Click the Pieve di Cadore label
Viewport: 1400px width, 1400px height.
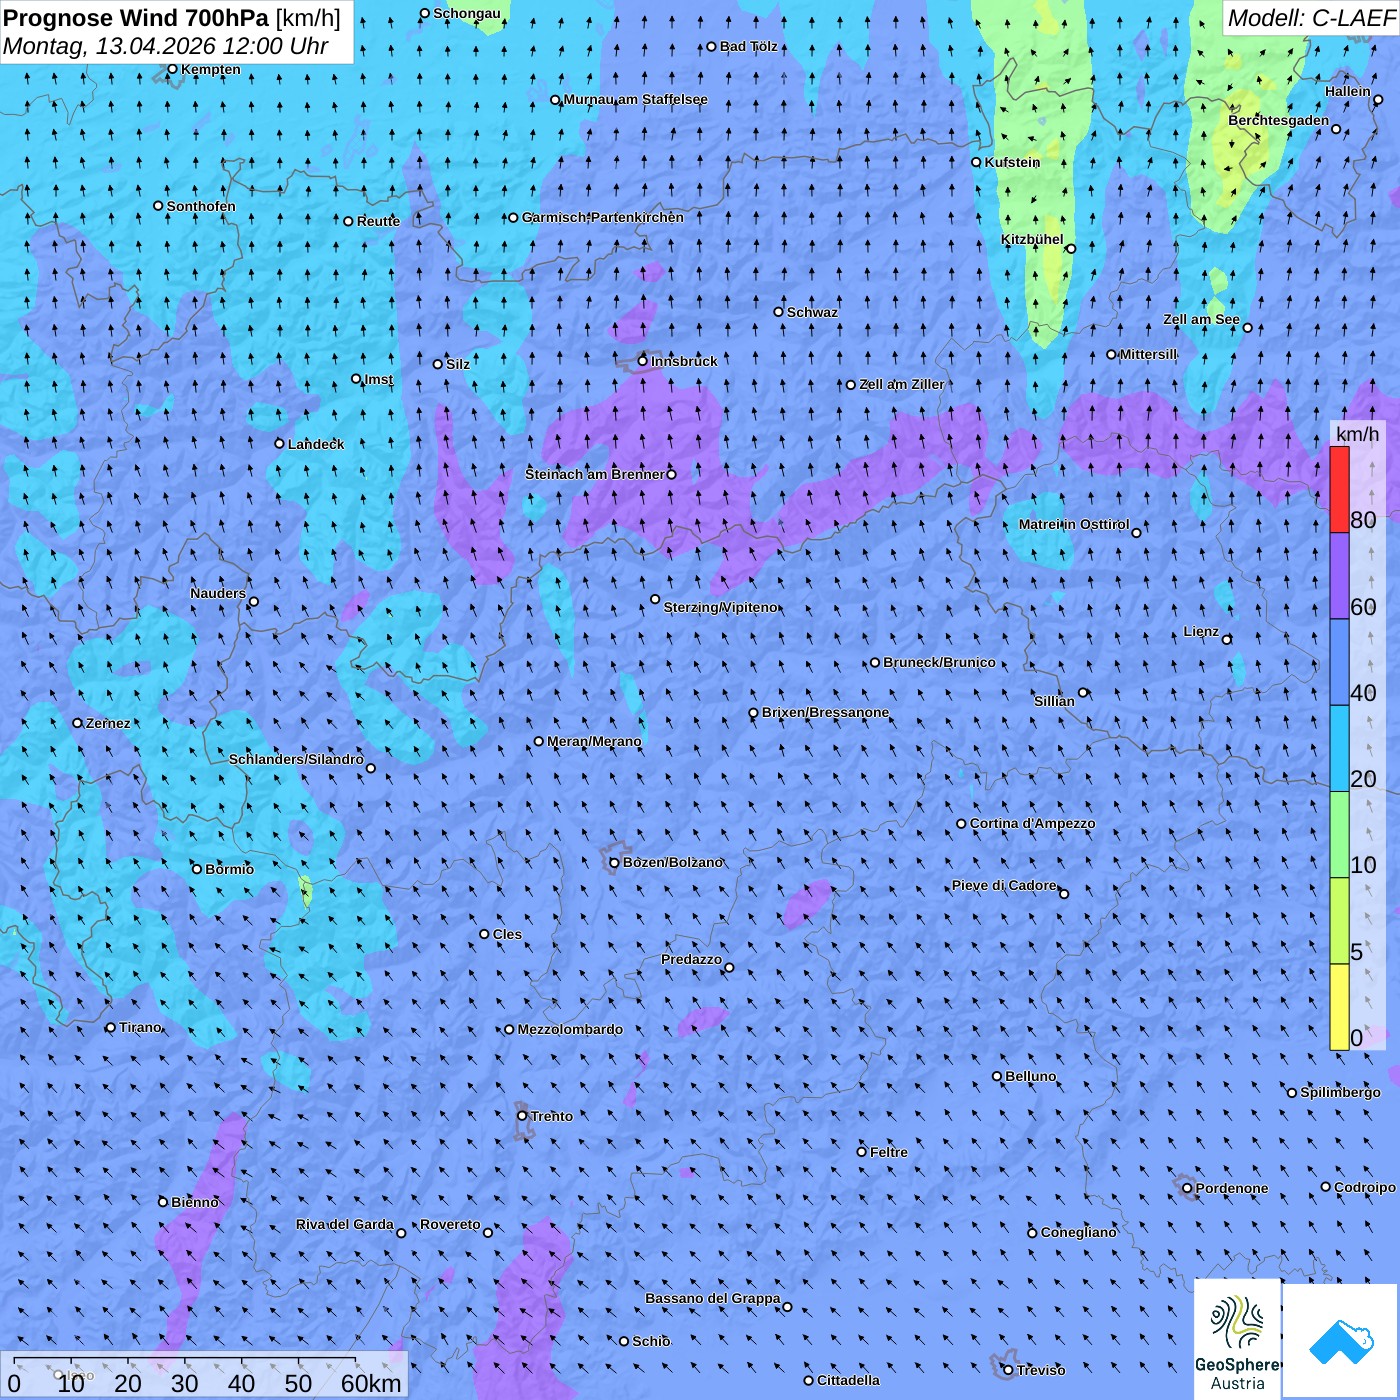[x=1004, y=885]
